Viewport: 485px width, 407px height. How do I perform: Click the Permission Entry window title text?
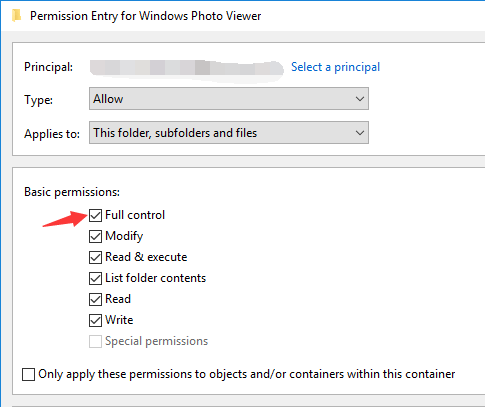(145, 16)
